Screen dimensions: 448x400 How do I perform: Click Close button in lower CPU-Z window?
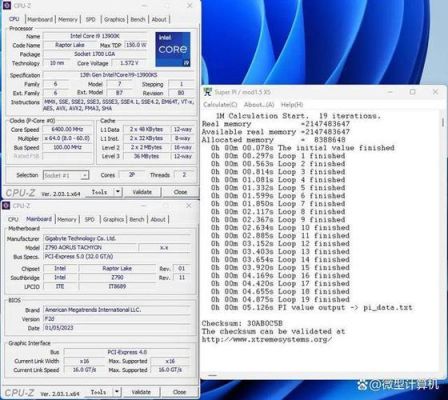click(x=179, y=392)
